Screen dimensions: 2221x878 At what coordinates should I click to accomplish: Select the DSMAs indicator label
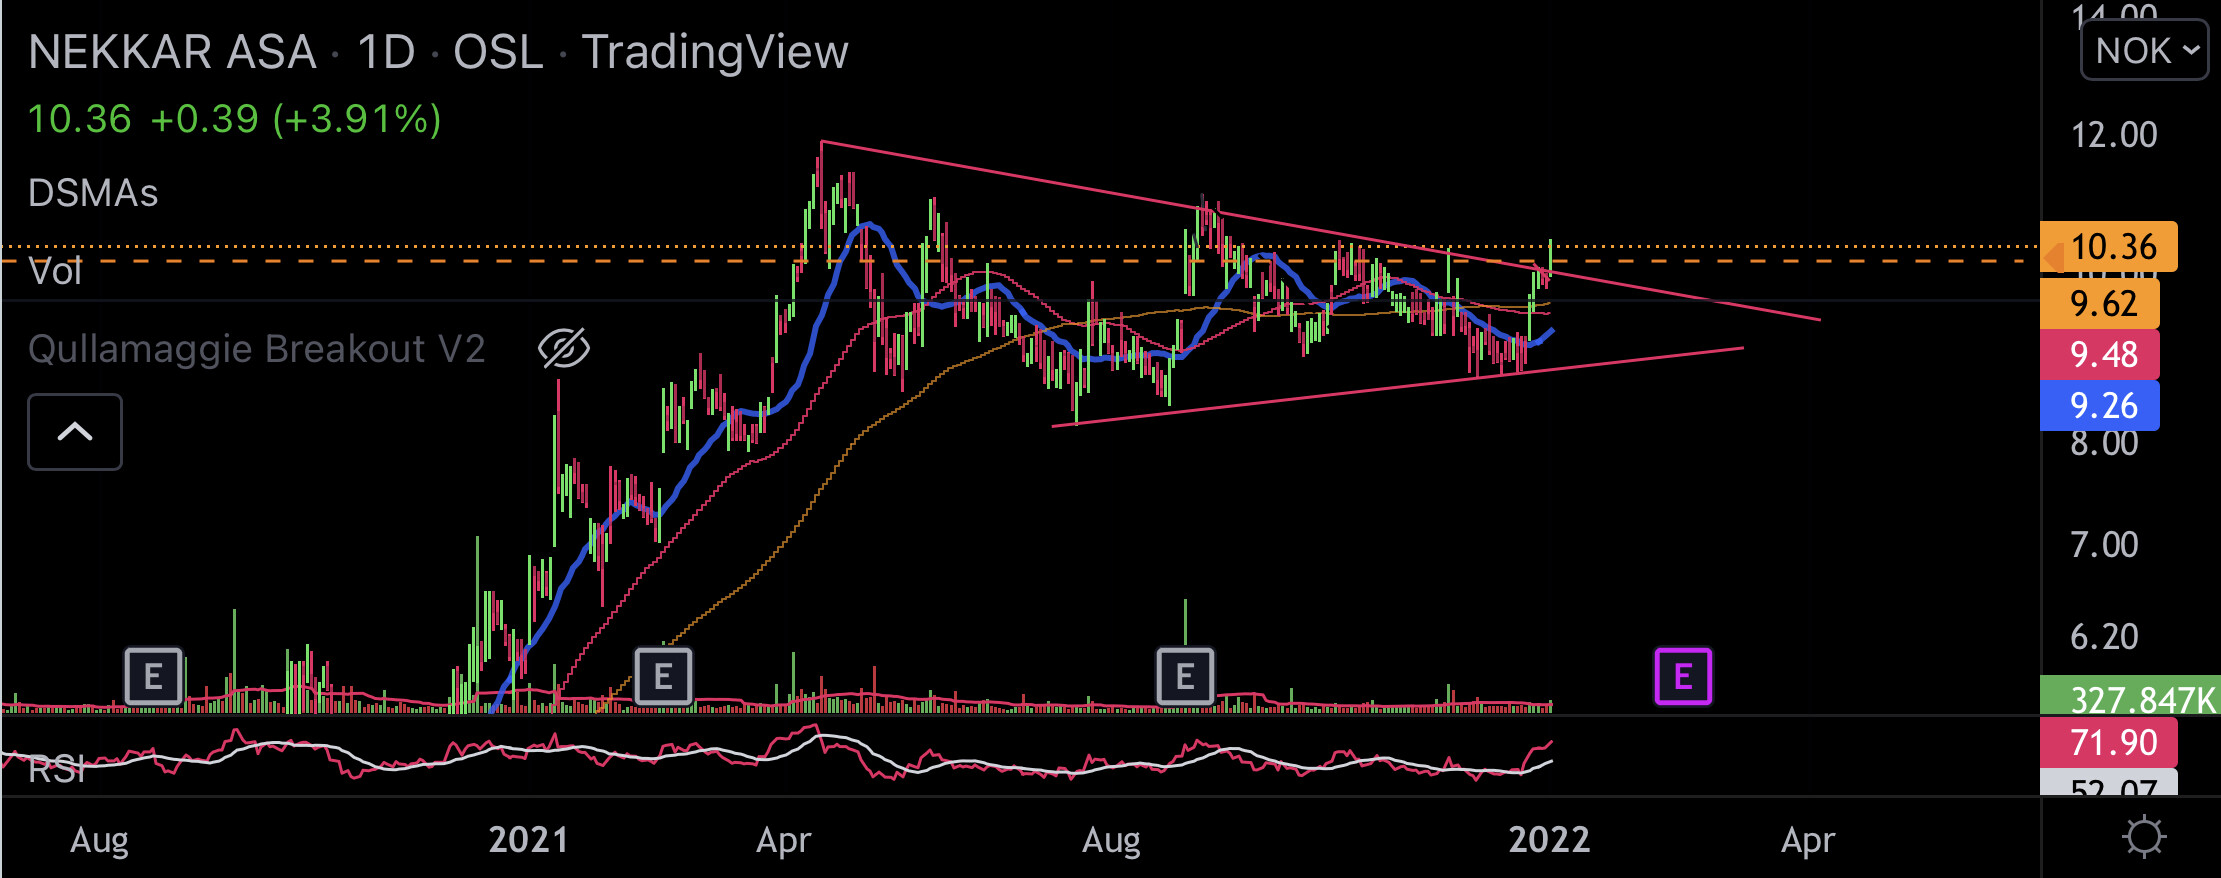pos(93,193)
